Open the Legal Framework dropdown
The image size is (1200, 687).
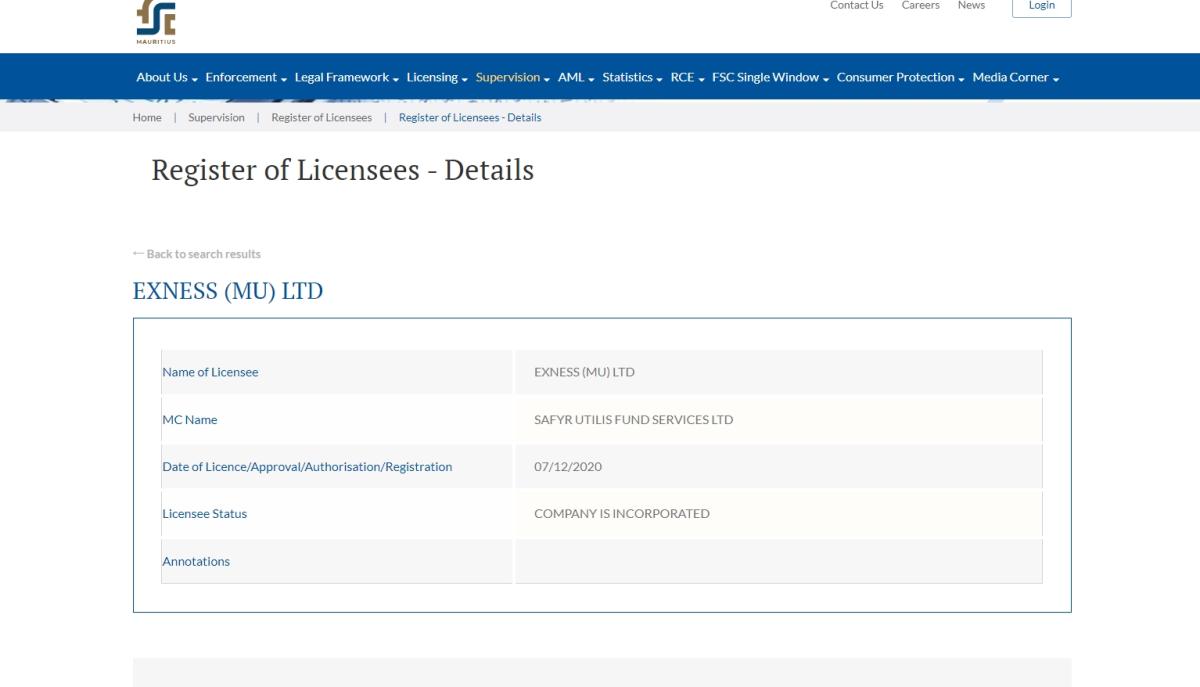[342, 76]
